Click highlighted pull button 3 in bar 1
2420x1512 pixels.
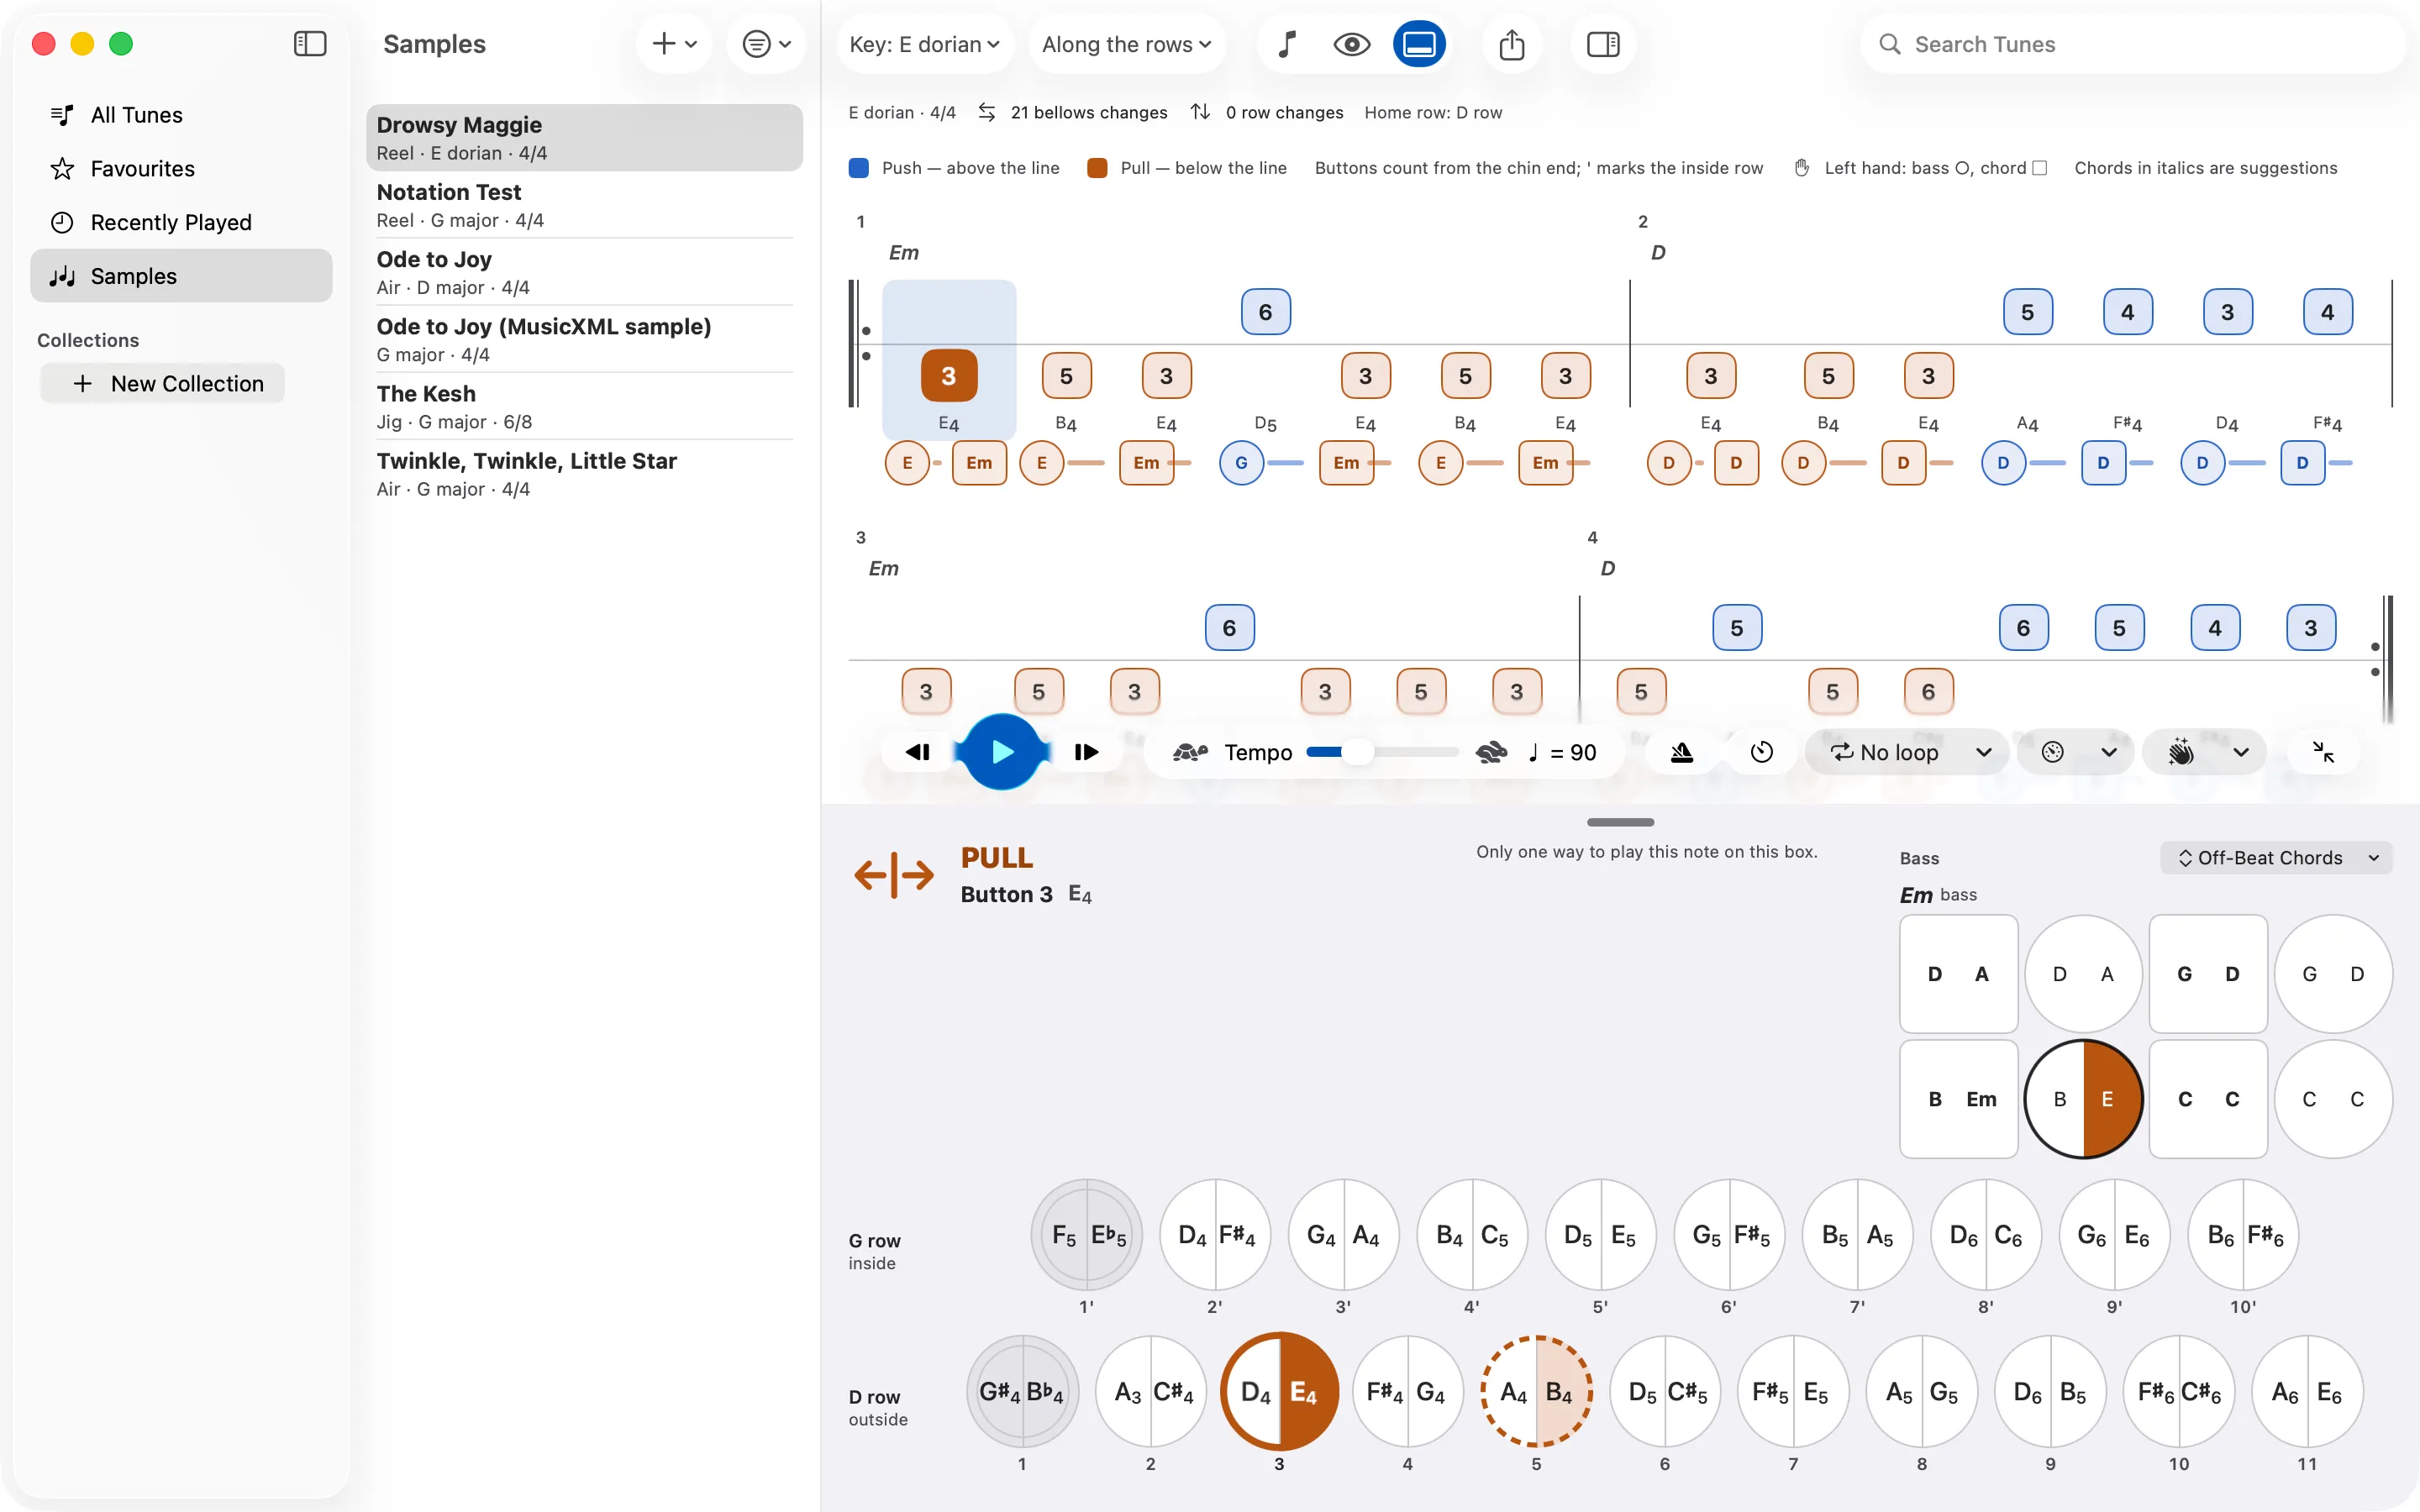point(948,376)
